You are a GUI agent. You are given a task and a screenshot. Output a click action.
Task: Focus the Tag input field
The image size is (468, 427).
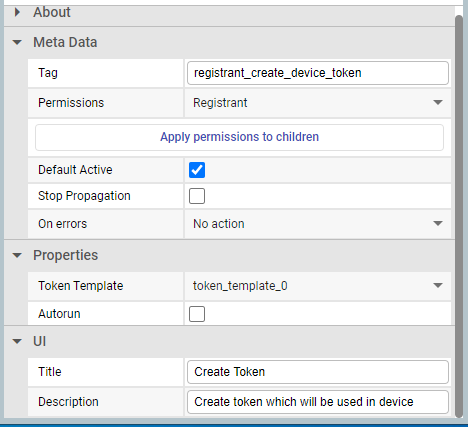point(318,73)
